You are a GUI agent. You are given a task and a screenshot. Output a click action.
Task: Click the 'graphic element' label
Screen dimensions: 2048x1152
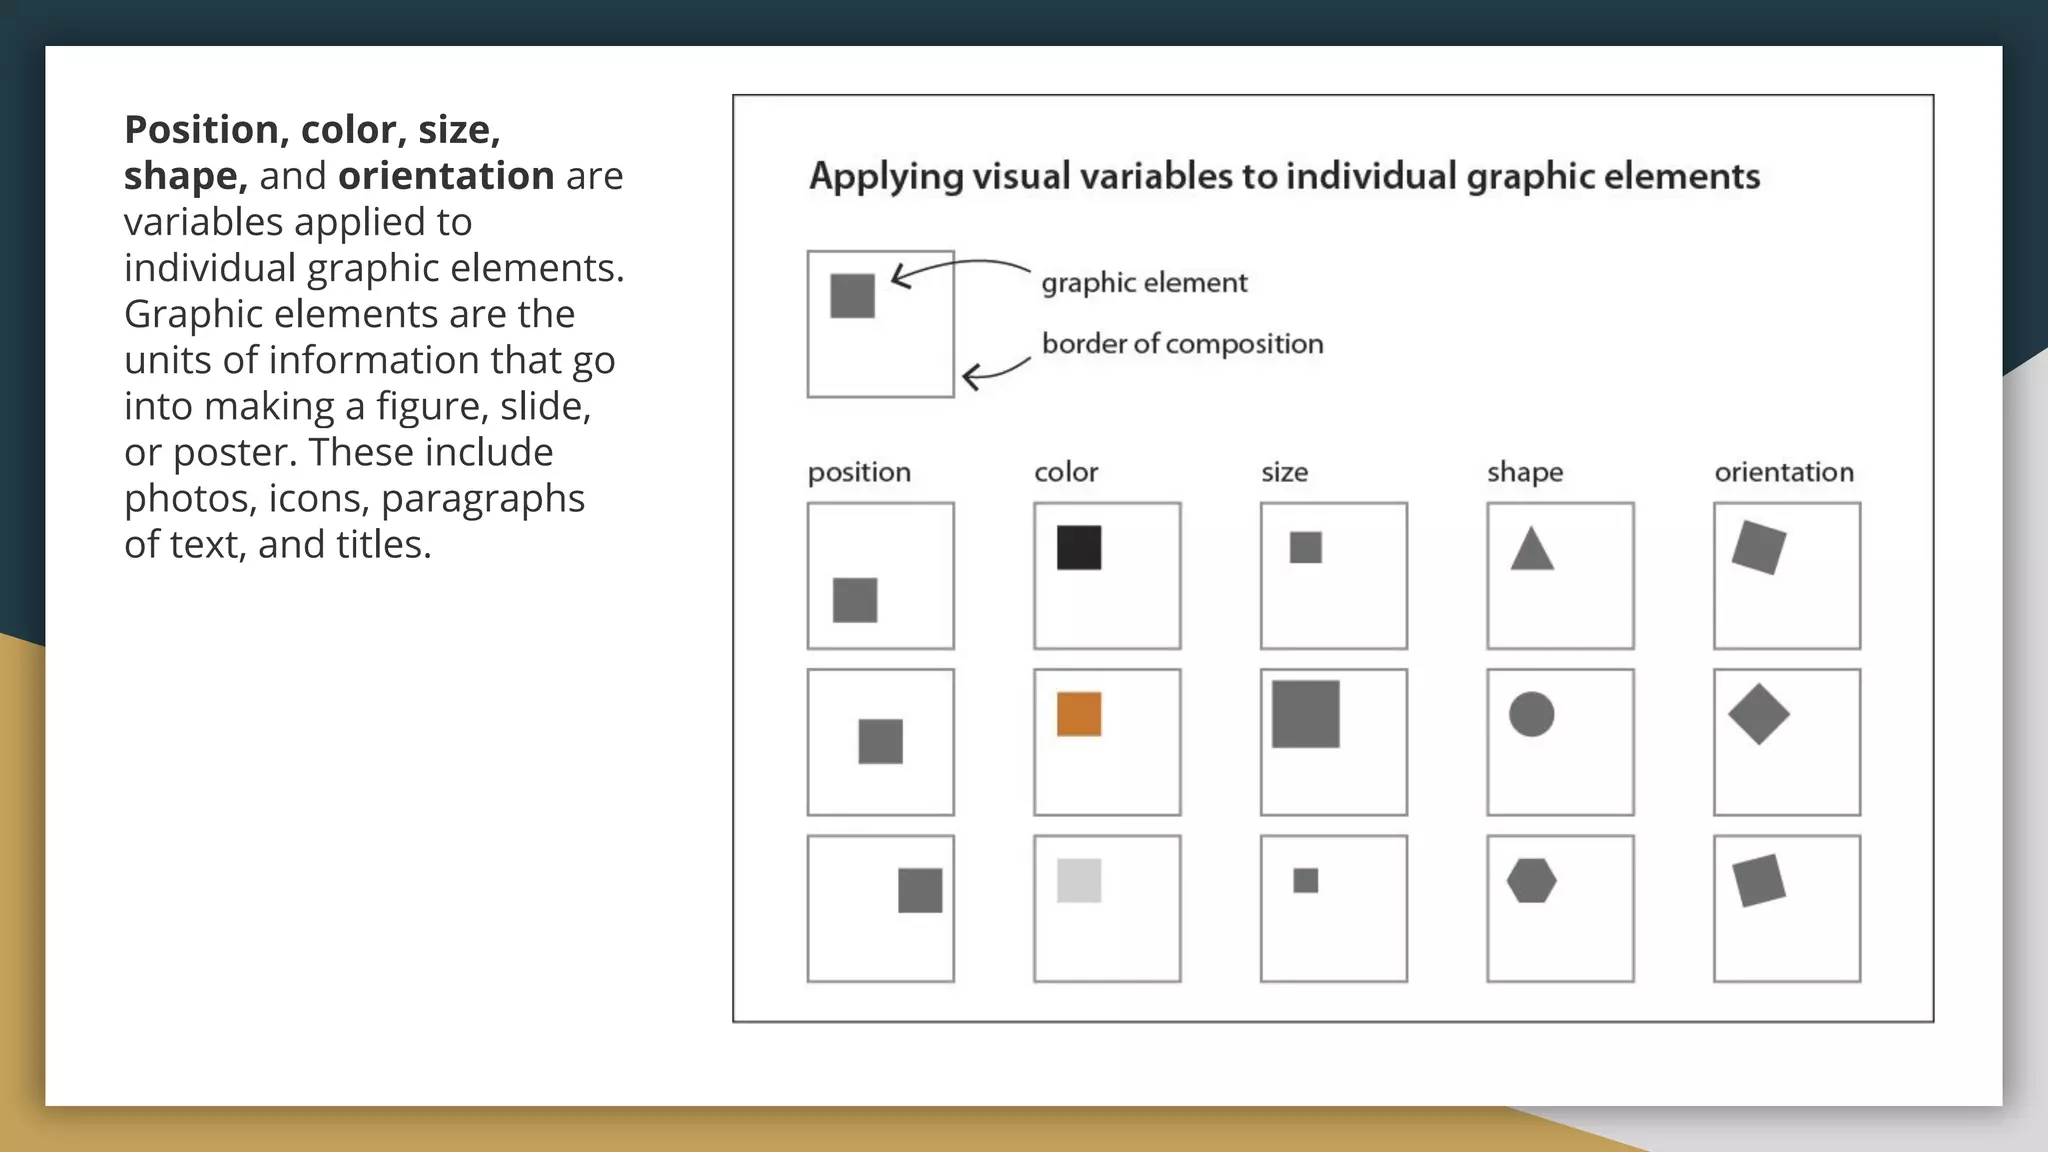1144,283
